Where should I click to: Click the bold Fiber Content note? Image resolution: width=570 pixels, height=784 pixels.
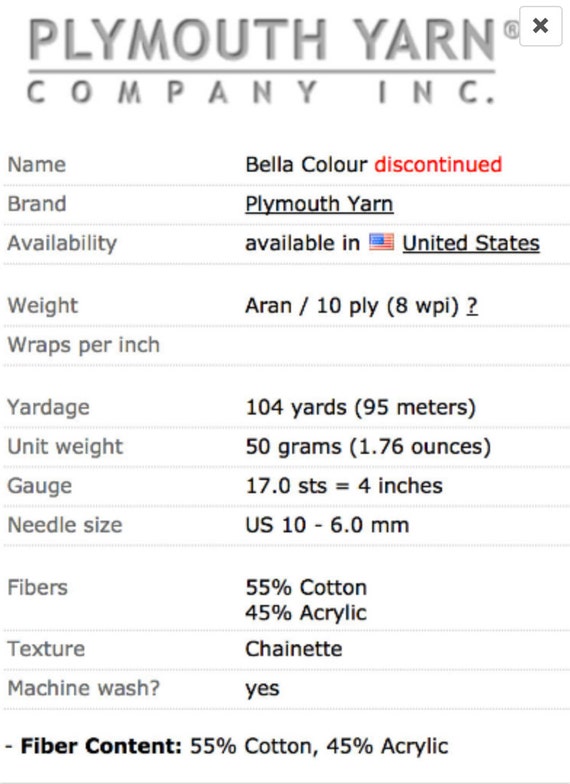click(x=101, y=746)
